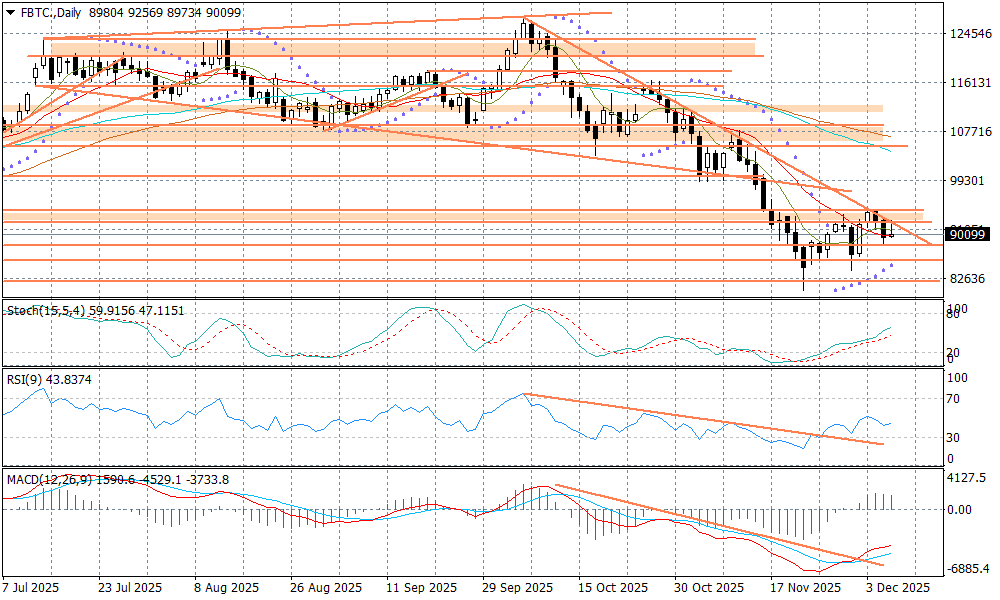The image size is (1000, 600).
Task: Click the current price label 90099
Action: 967,234
